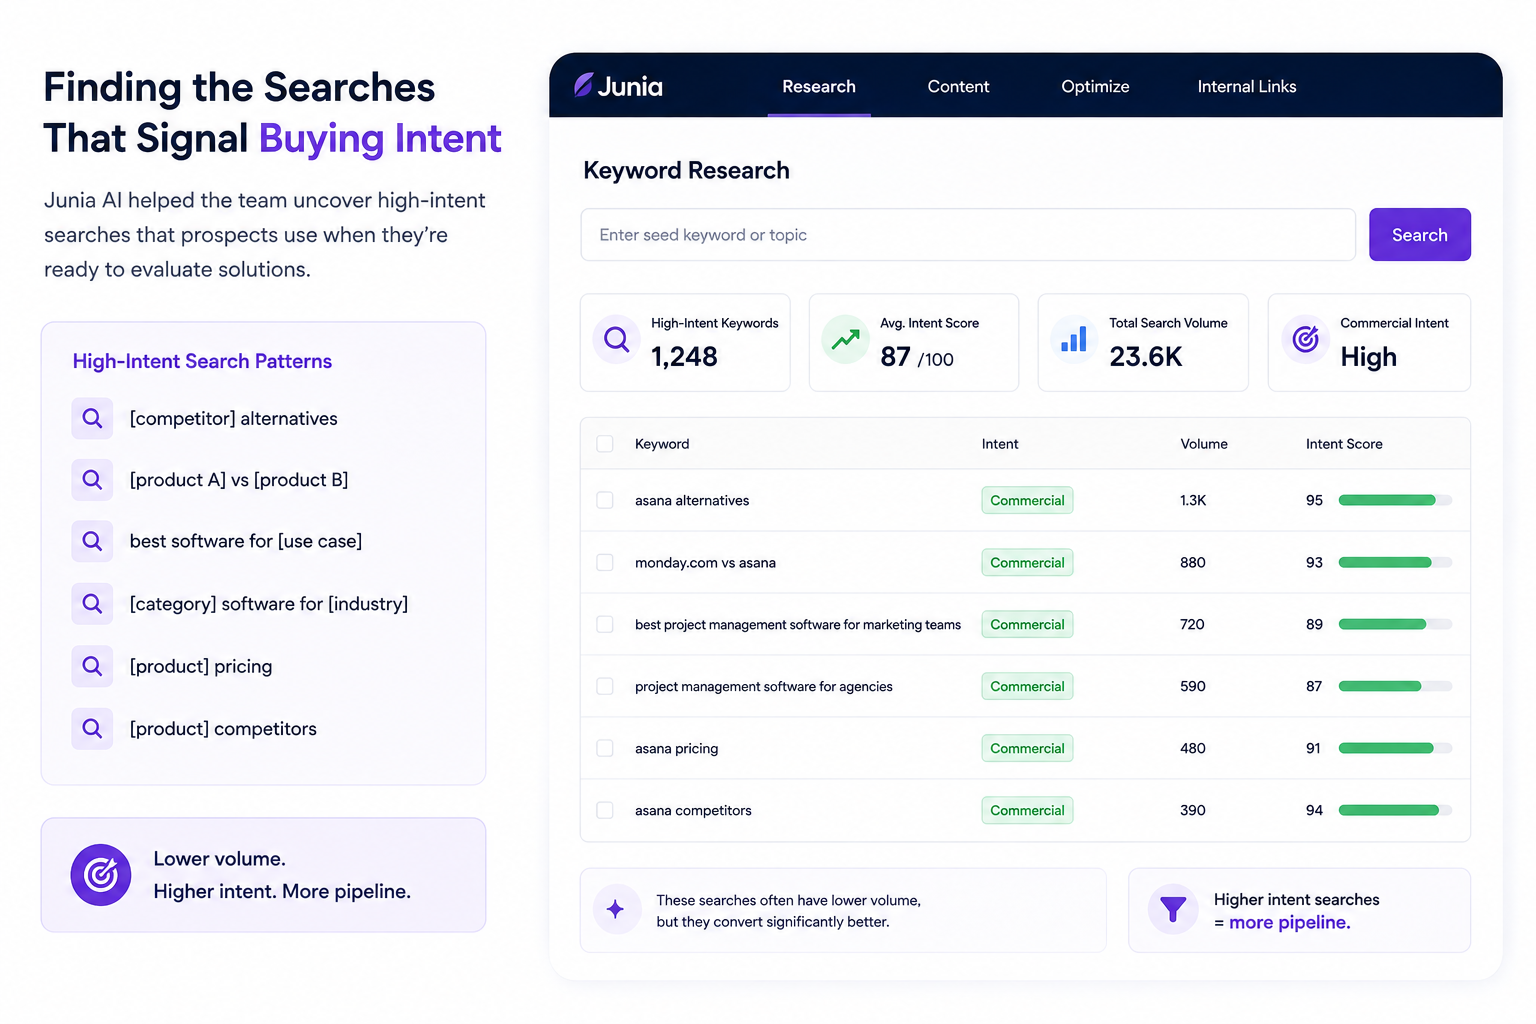
Task: Click the Total Search Volume bar chart icon
Action: coord(1074,340)
